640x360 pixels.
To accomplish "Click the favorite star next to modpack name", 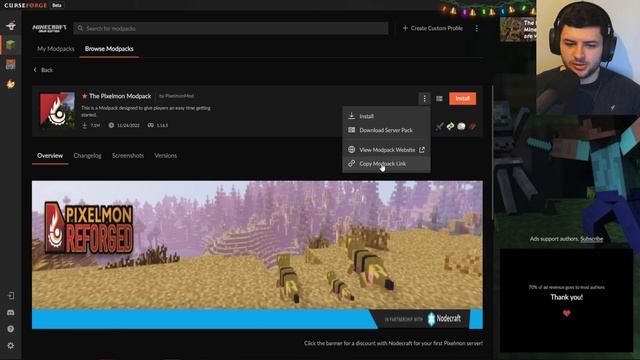I will point(84,96).
